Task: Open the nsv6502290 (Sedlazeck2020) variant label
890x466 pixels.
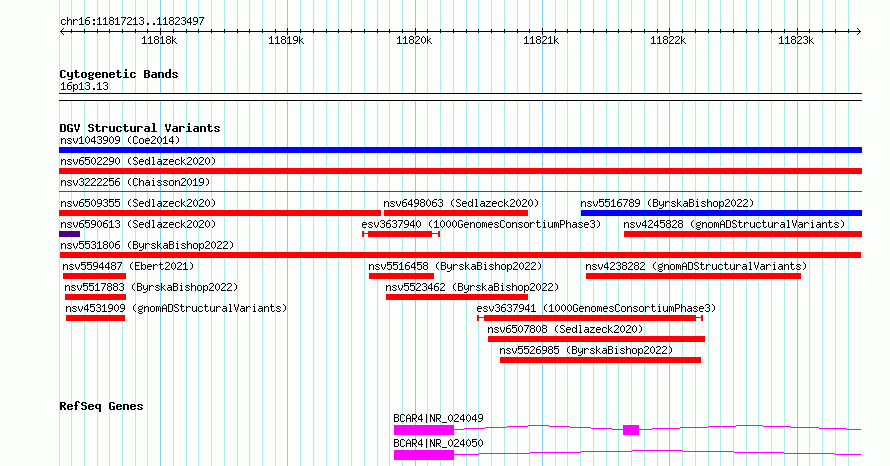Action: (138, 161)
